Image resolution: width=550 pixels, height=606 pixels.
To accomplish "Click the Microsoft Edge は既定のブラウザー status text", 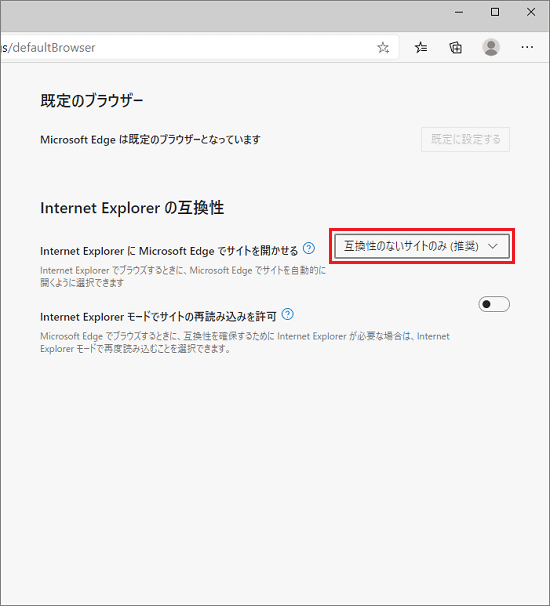I will coord(150,140).
